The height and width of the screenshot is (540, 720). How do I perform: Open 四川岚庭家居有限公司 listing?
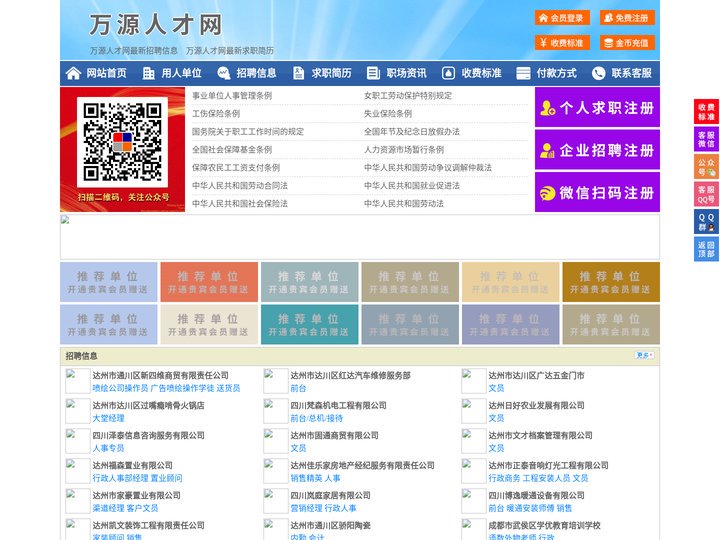point(330,495)
